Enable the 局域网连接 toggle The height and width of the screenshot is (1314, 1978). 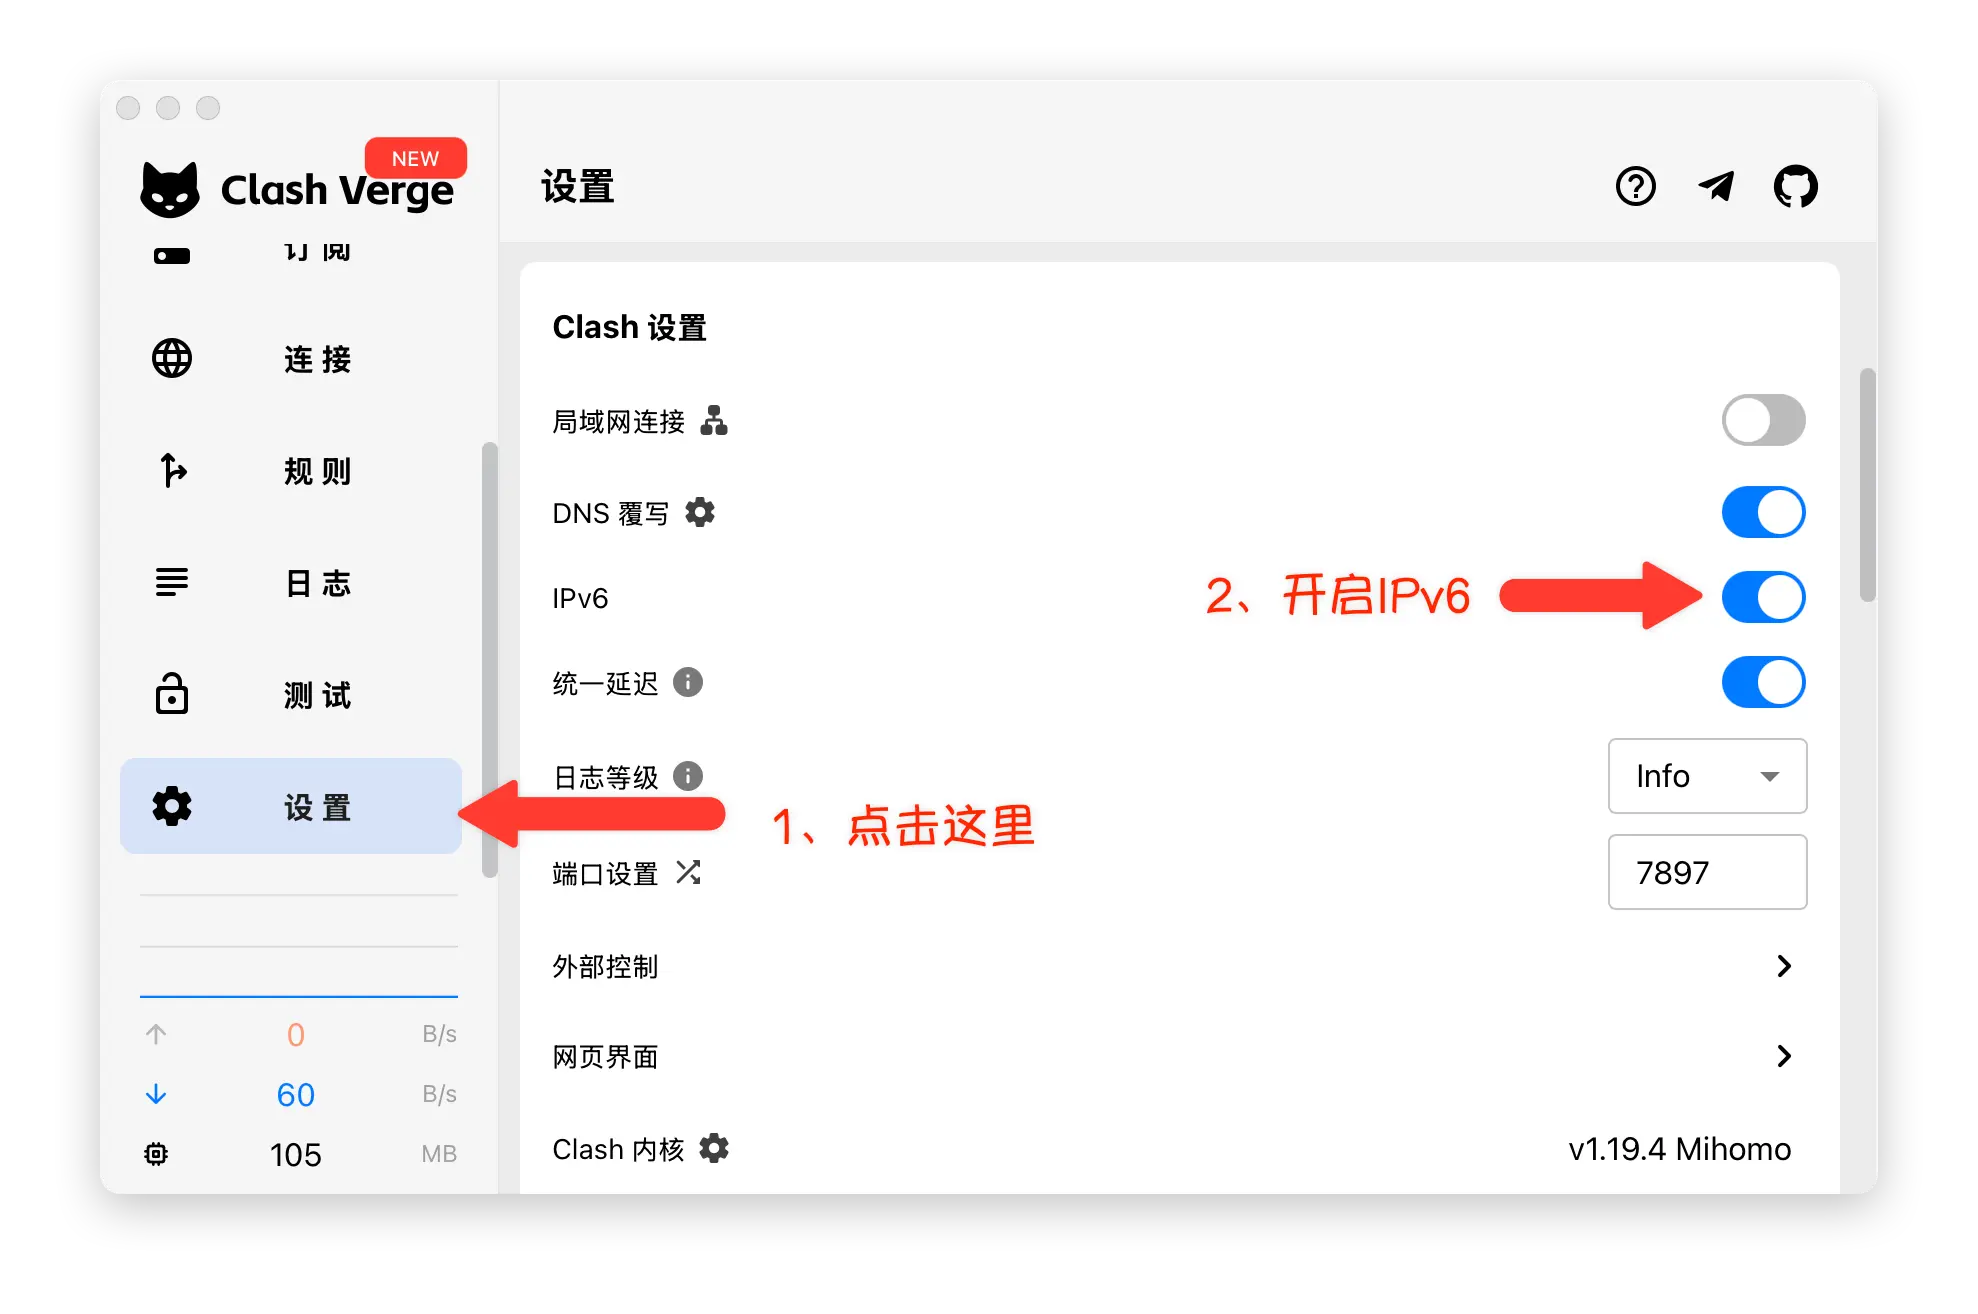click(x=1763, y=420)
